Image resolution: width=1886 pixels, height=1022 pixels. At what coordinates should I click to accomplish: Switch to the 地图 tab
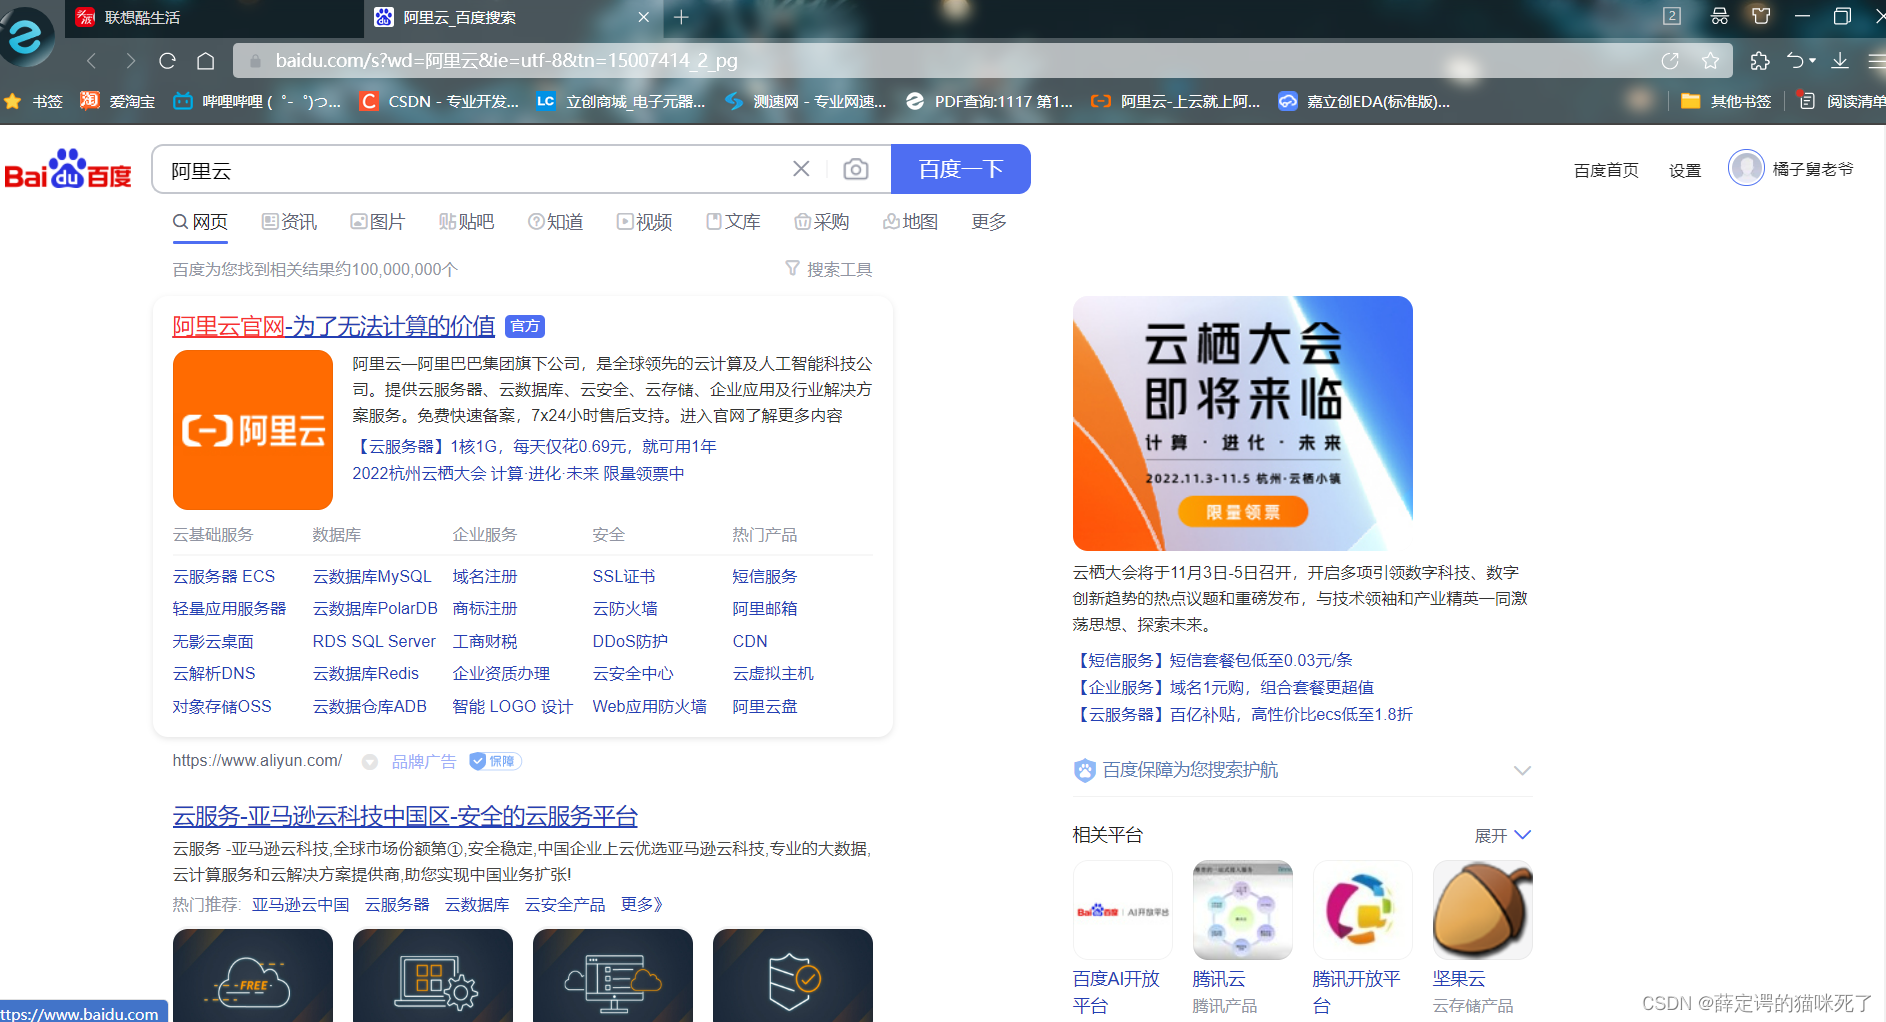[x=910, y=221]
